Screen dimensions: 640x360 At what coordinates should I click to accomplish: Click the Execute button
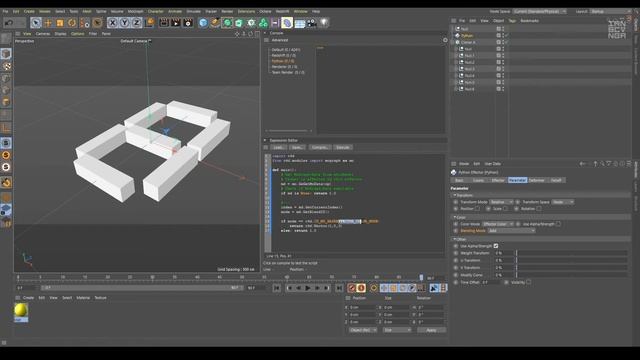(342, 147)
